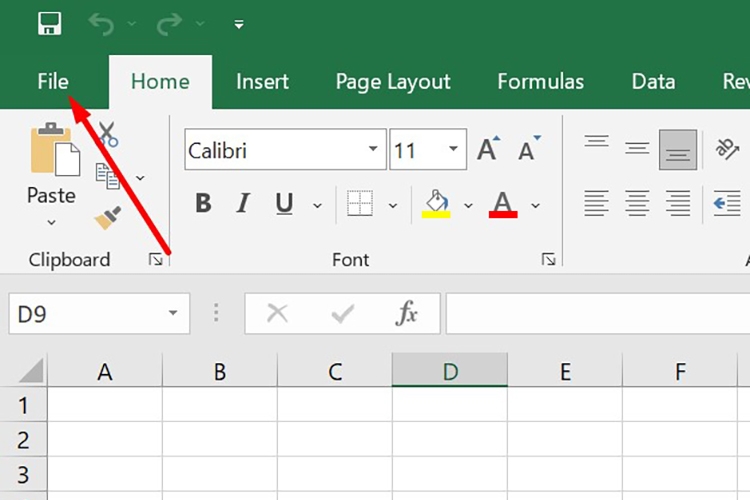Image resolution: width=750 pixels, height=500 pixels.
Task: Click the Save floppy disk icon
Action: click(x=50, y=23)
